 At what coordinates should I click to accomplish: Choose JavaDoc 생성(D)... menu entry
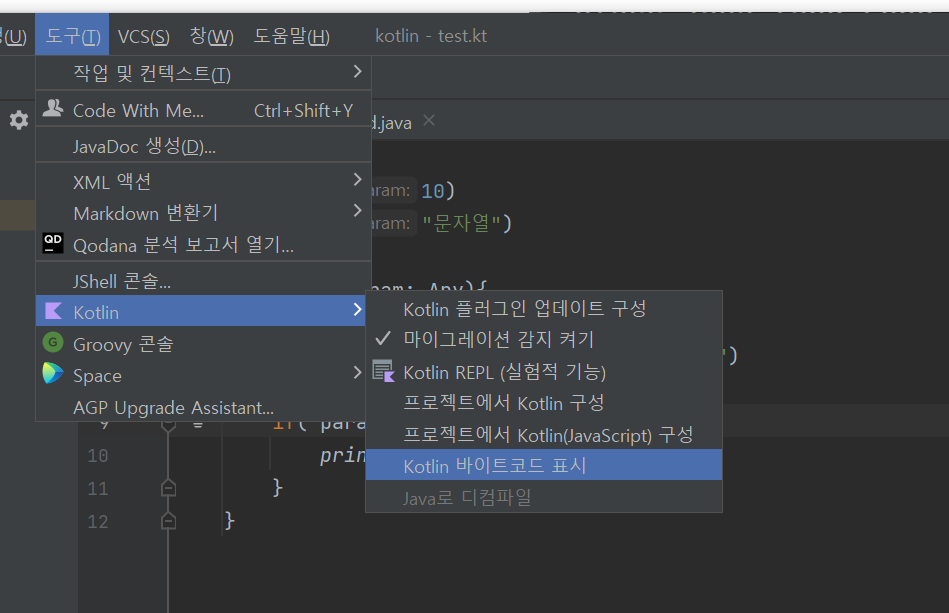(203, 146)
